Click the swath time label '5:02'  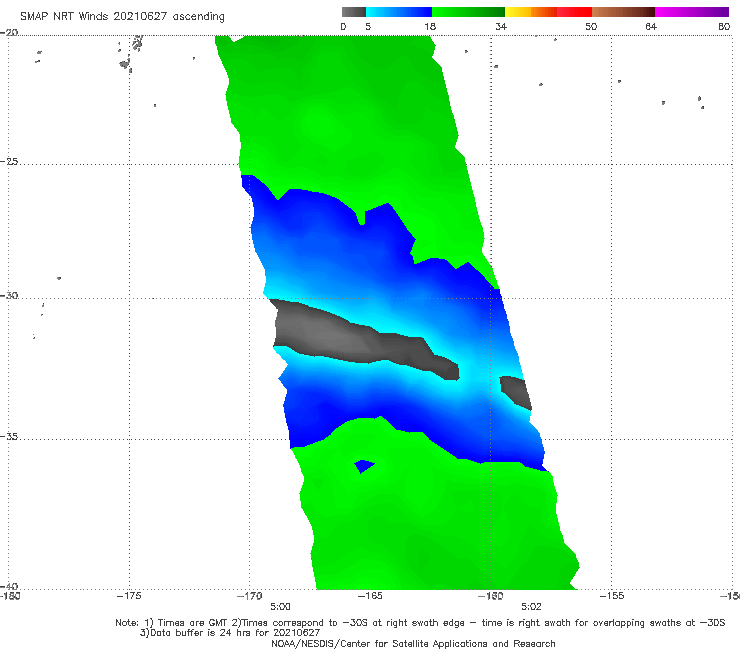(531, 607)
